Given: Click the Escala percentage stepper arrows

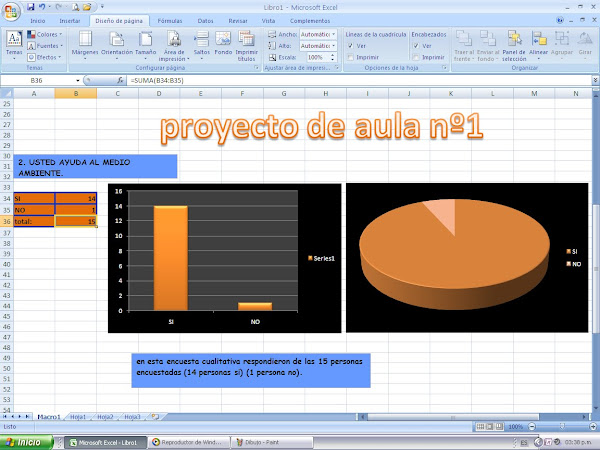Looking at the screenshot, I should click(333, 57).
